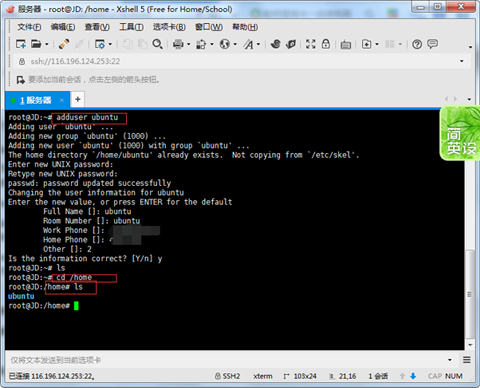The image size is (480, 388).
Task: Click the 21,16 cursor position text
Action: click(347, 376)
